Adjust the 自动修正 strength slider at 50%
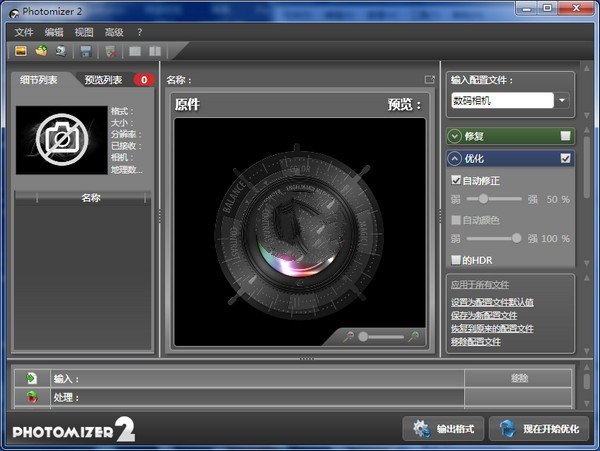The image size is (600, 451). pos(483,199)
